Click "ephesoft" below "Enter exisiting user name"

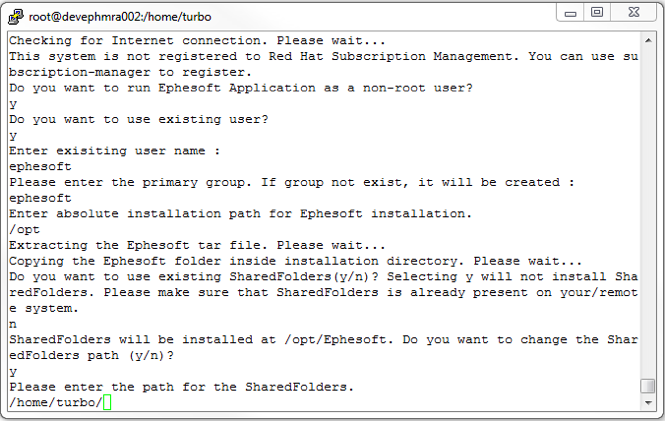[x=40, y=168]
